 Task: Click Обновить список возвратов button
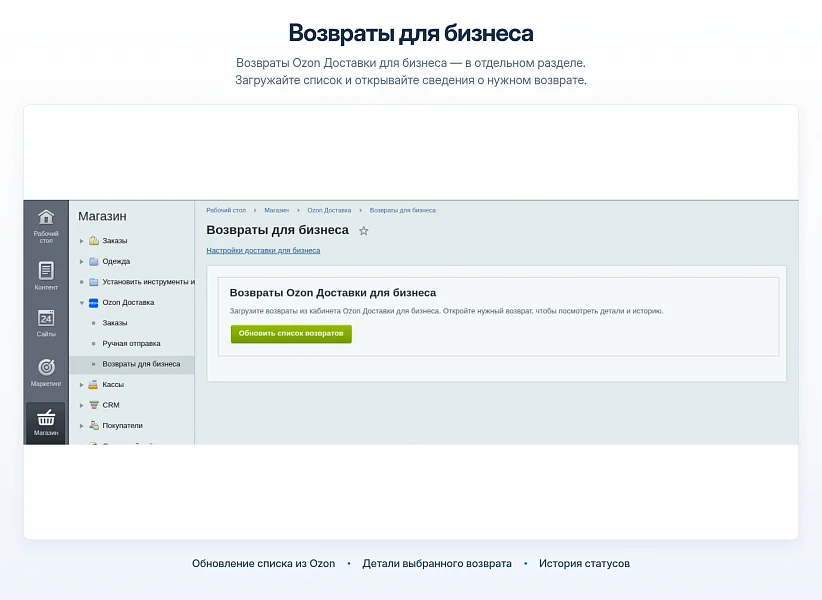[291, 333]
